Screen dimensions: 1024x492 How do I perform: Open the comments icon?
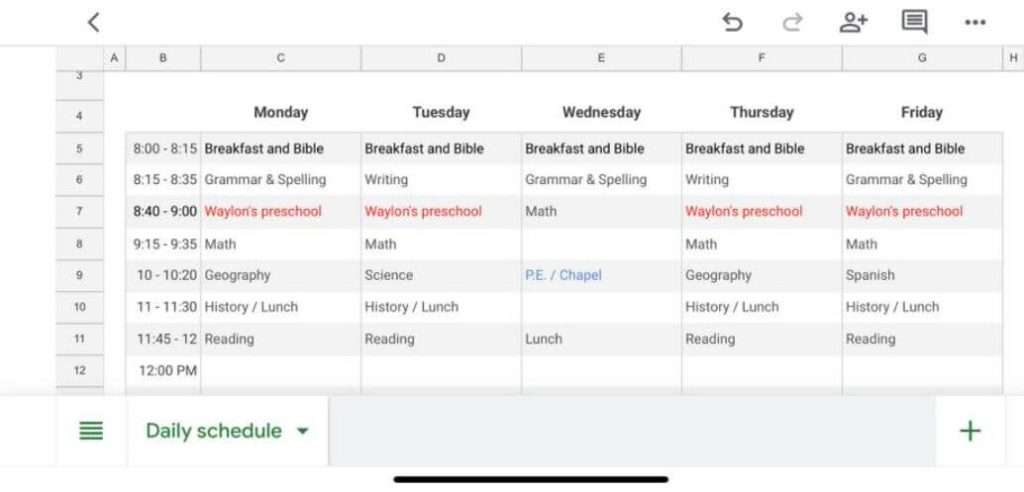pos(914,22)
